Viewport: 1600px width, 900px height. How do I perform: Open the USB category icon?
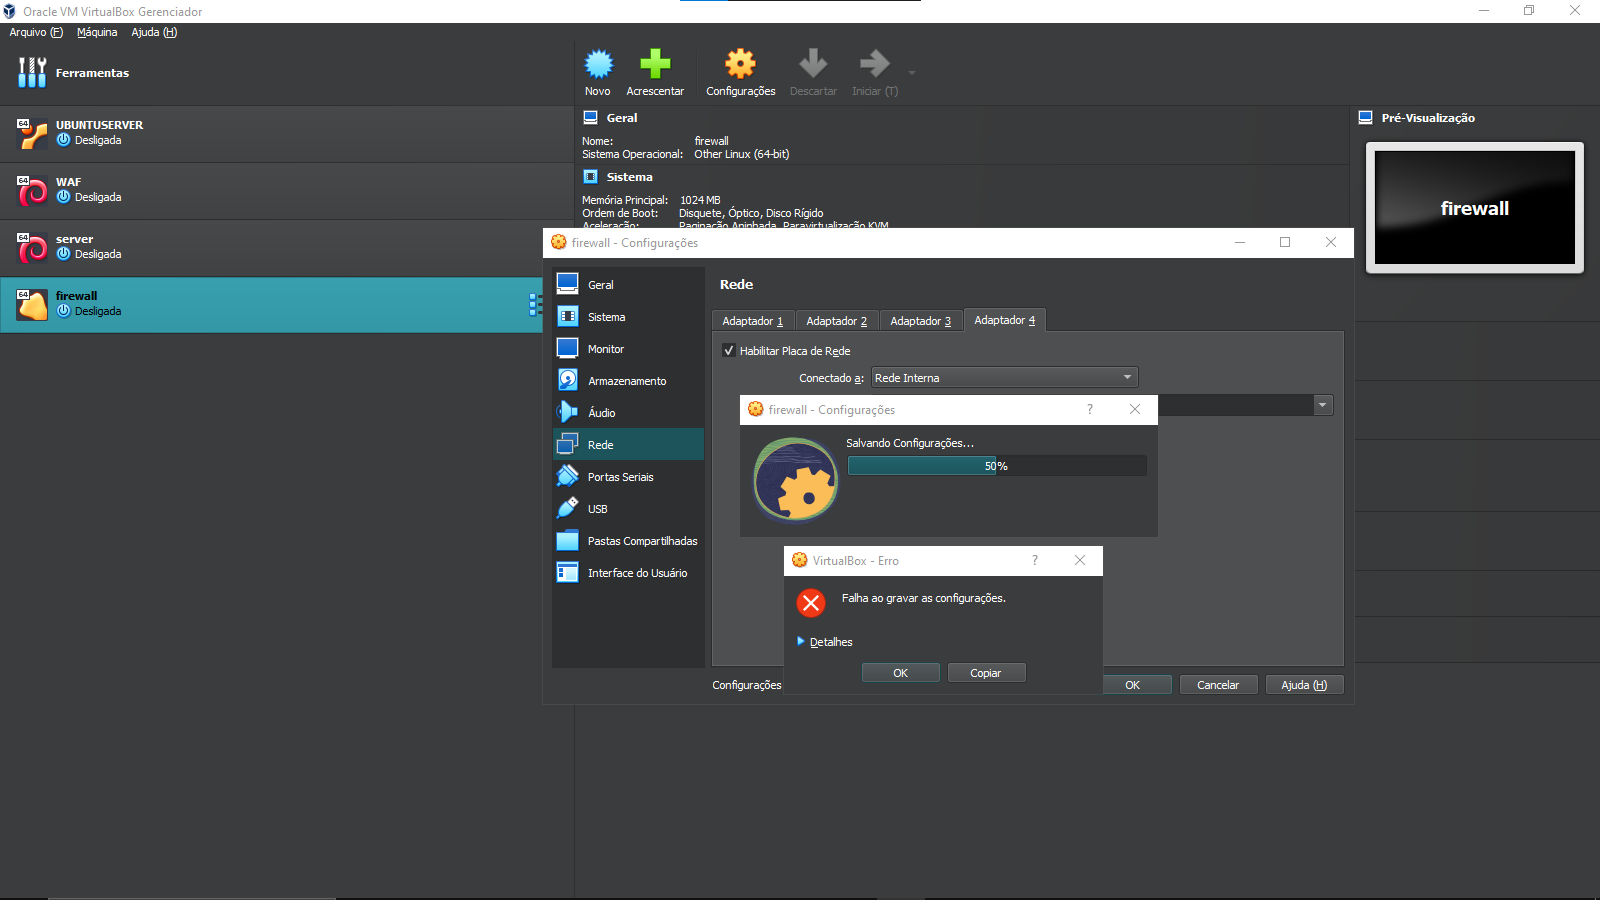[567, 508]
